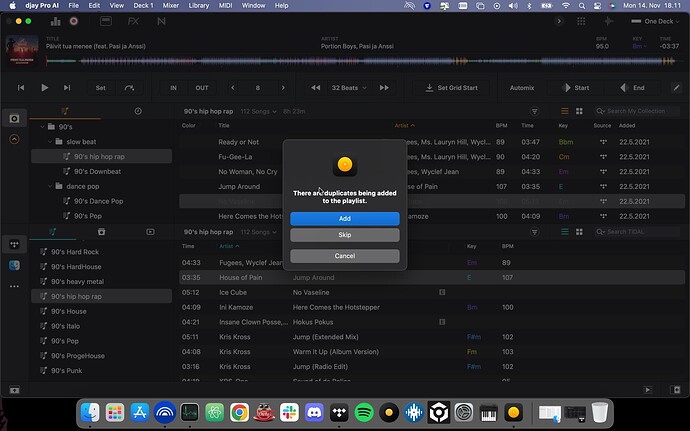Sort upper list by Artist column
The width and height of the screenshot is (690, 431).
[x=404, y=125]
